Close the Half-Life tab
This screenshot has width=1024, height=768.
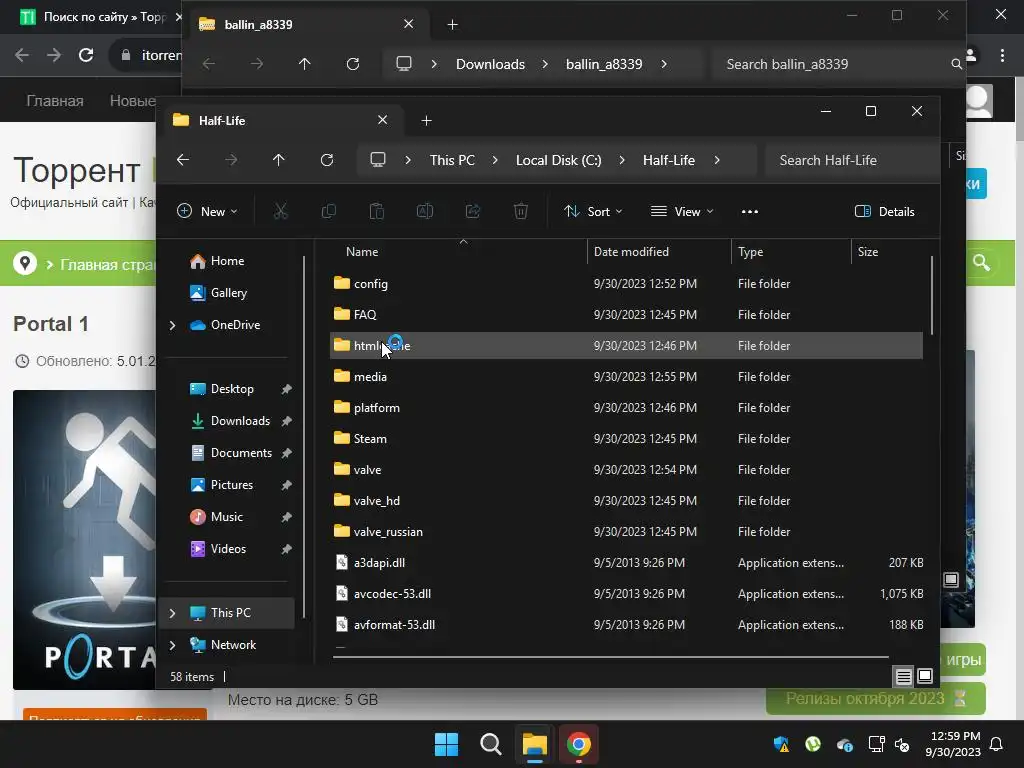click(x=383, y=120)
